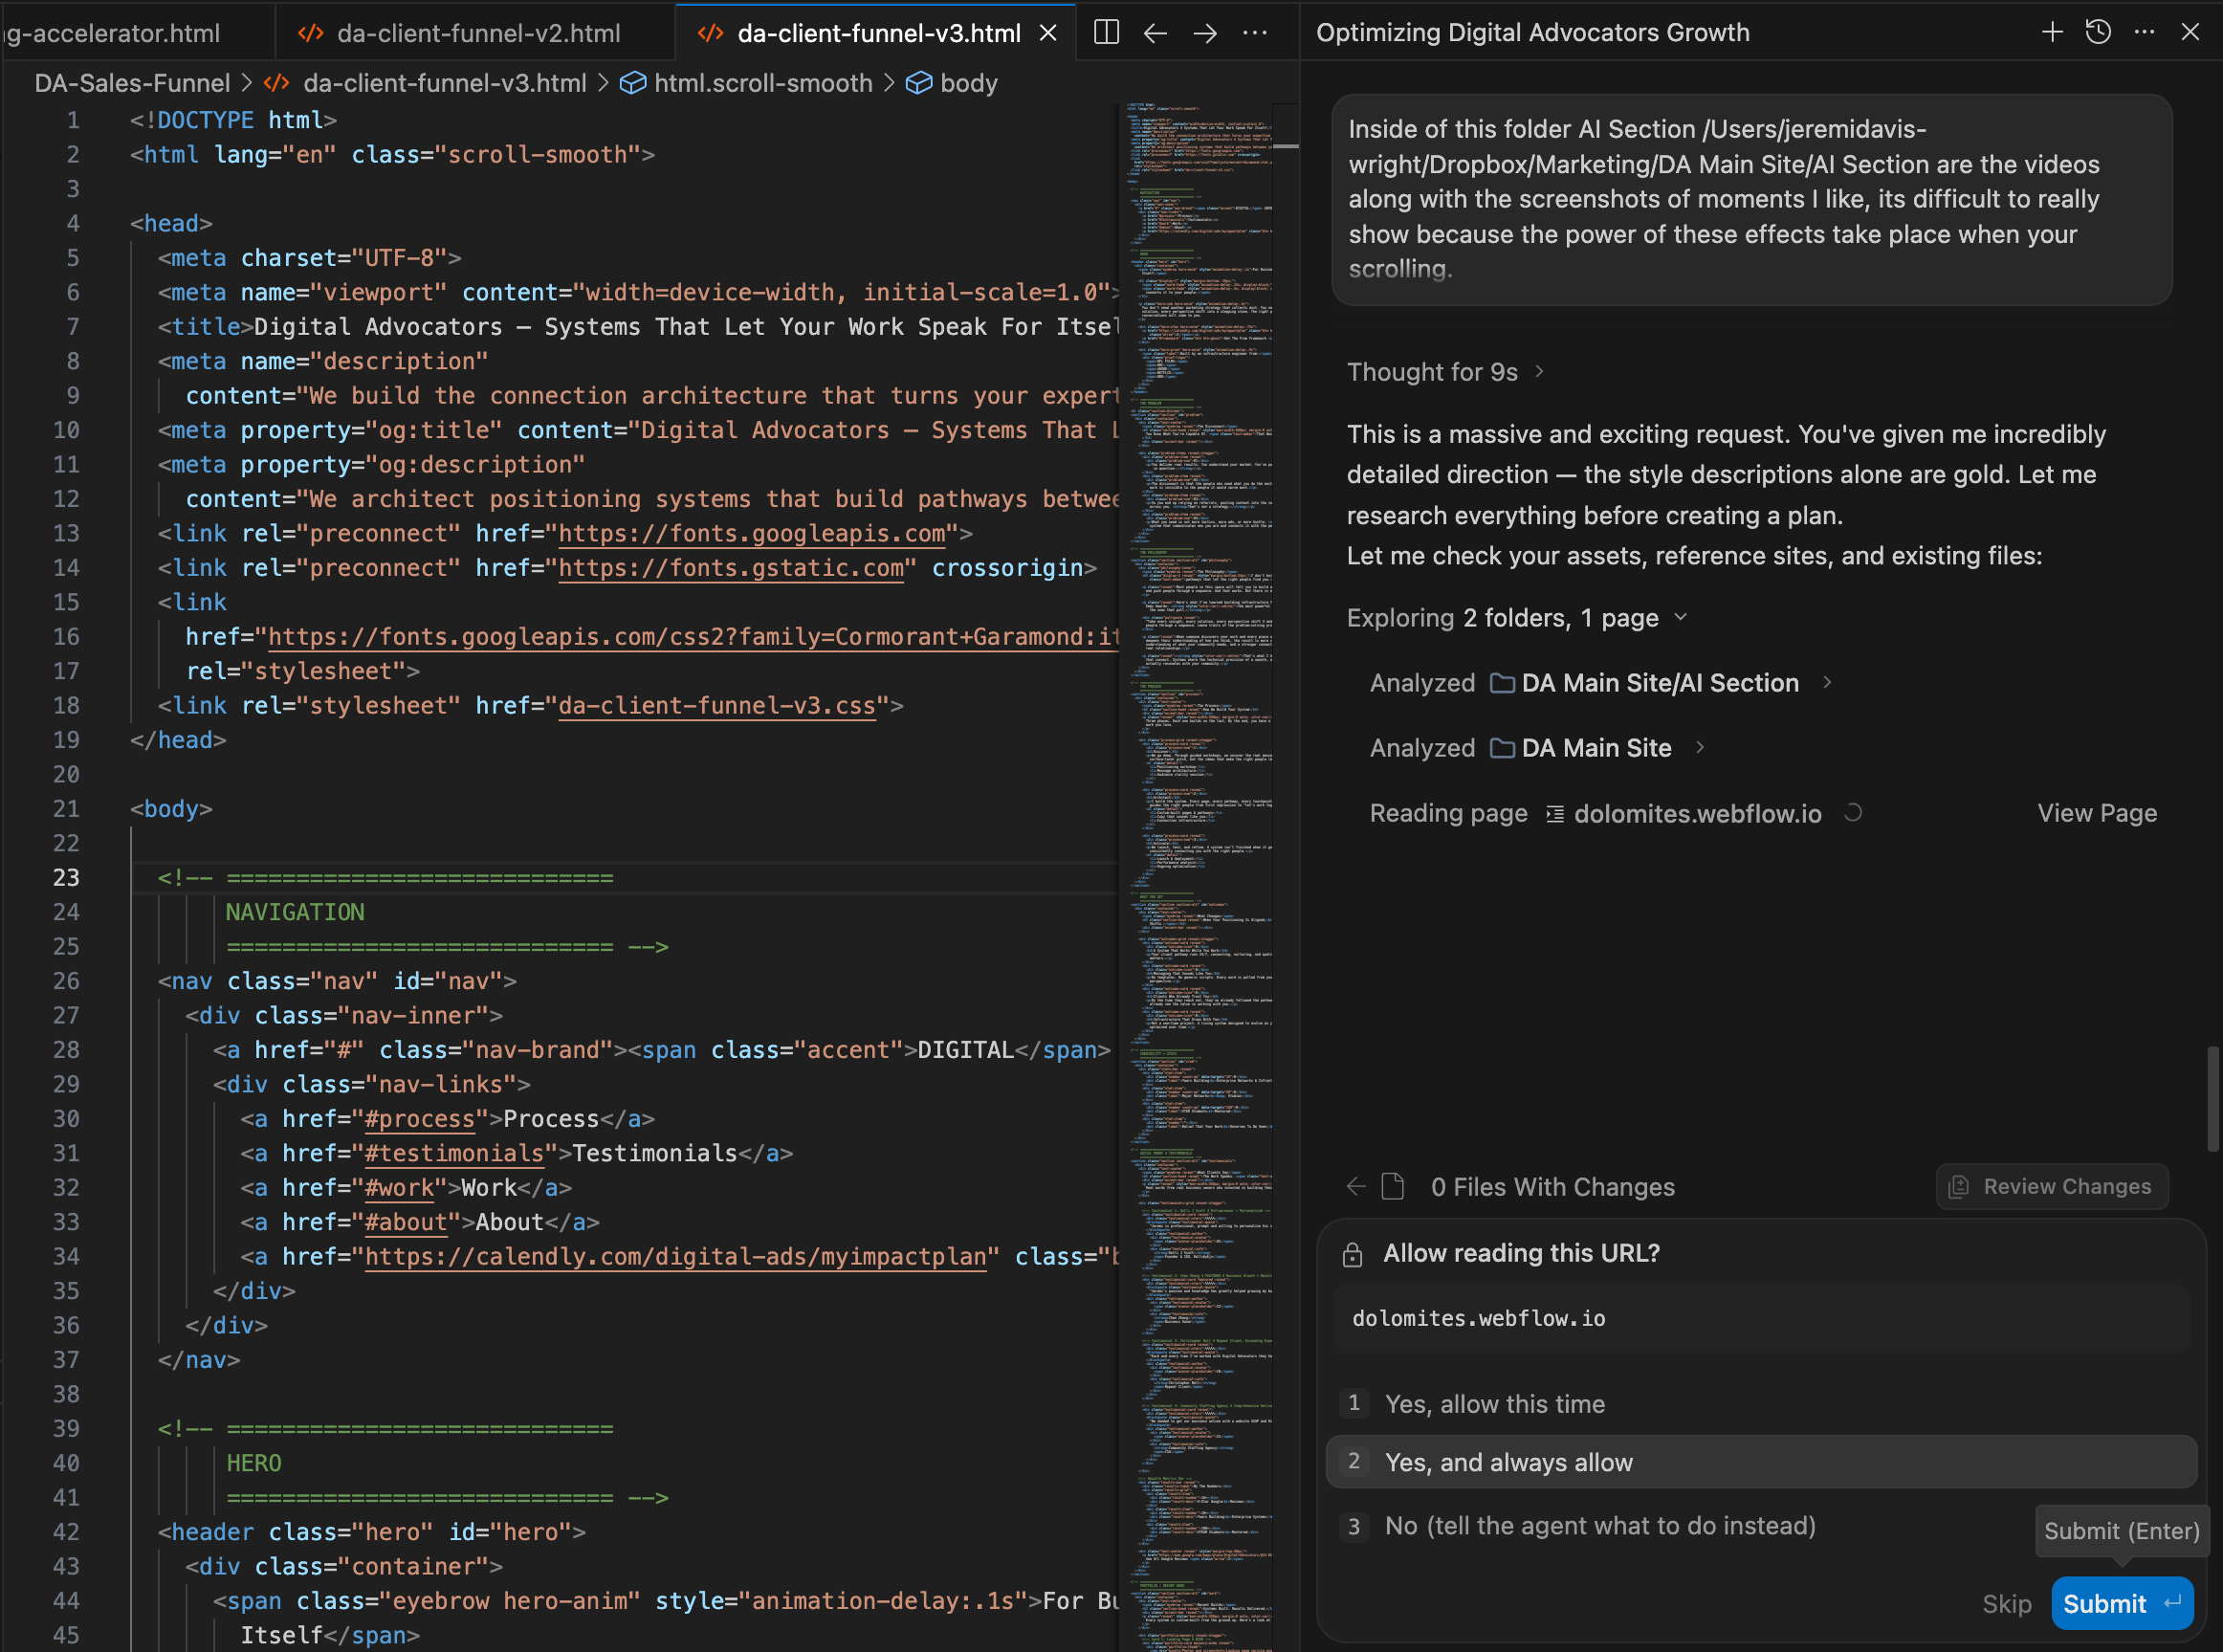Image resolution: width=2223 pixels, height=1652 pixels.
Task: Select 'Yes, and always allow' option
Action: (1761, 1462)
